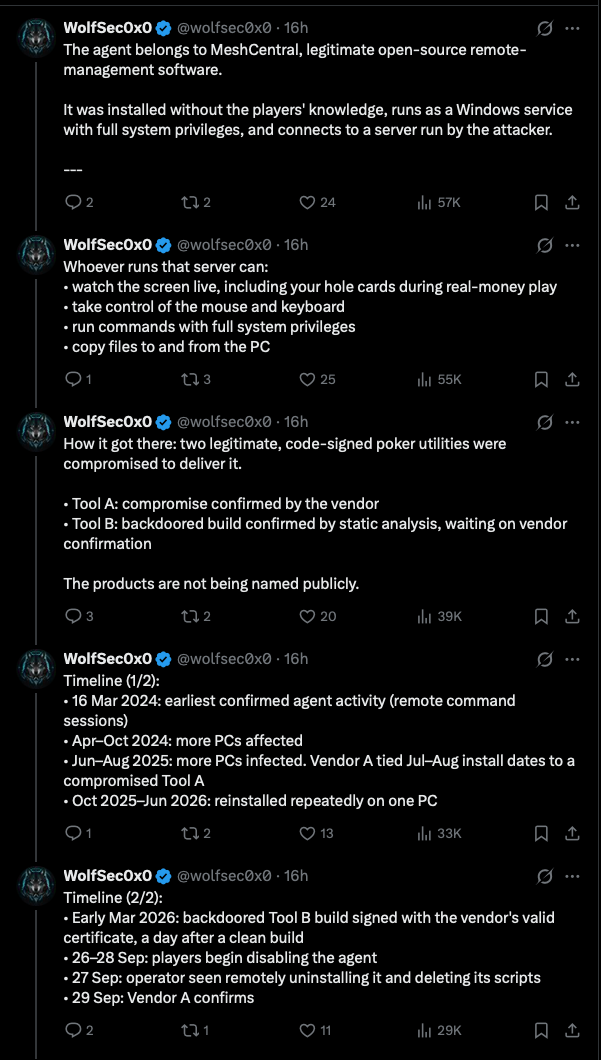Screen dimensions: 601x1060
Task: Open more options on MeshCentral tweet
Action: pos(572,28)
